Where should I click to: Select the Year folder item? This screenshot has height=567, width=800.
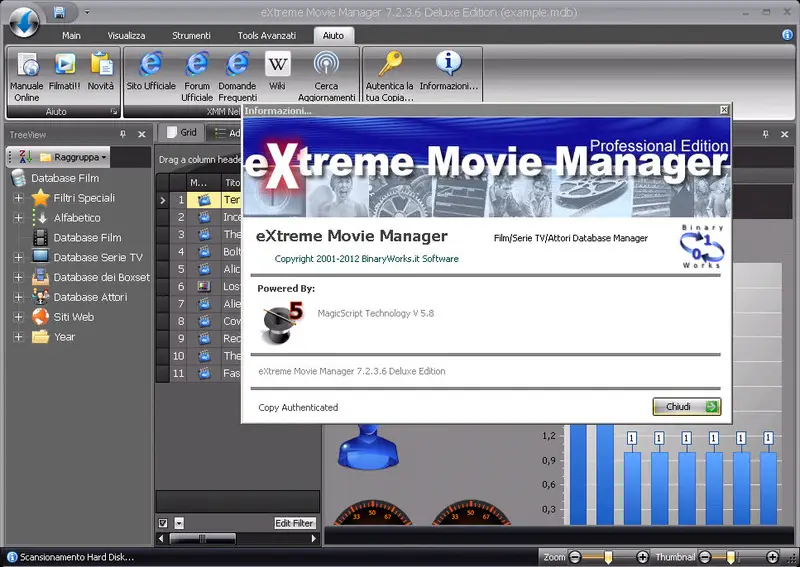pos(53,337)
